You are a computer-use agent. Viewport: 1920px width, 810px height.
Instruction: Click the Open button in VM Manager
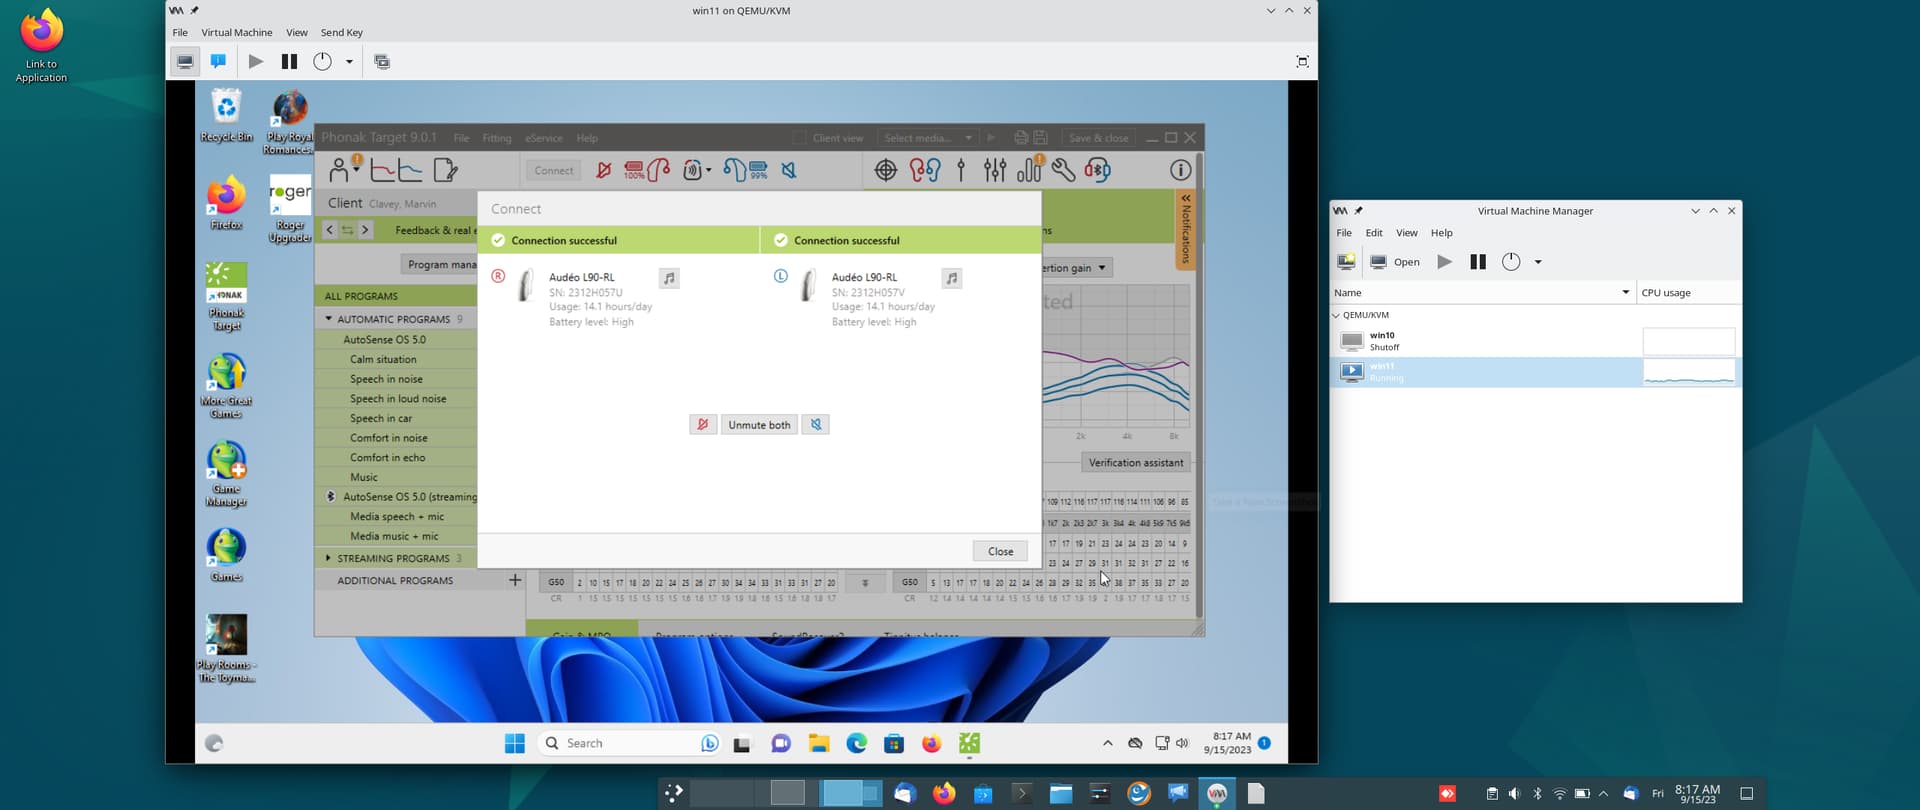click(x=1395, y=262)
